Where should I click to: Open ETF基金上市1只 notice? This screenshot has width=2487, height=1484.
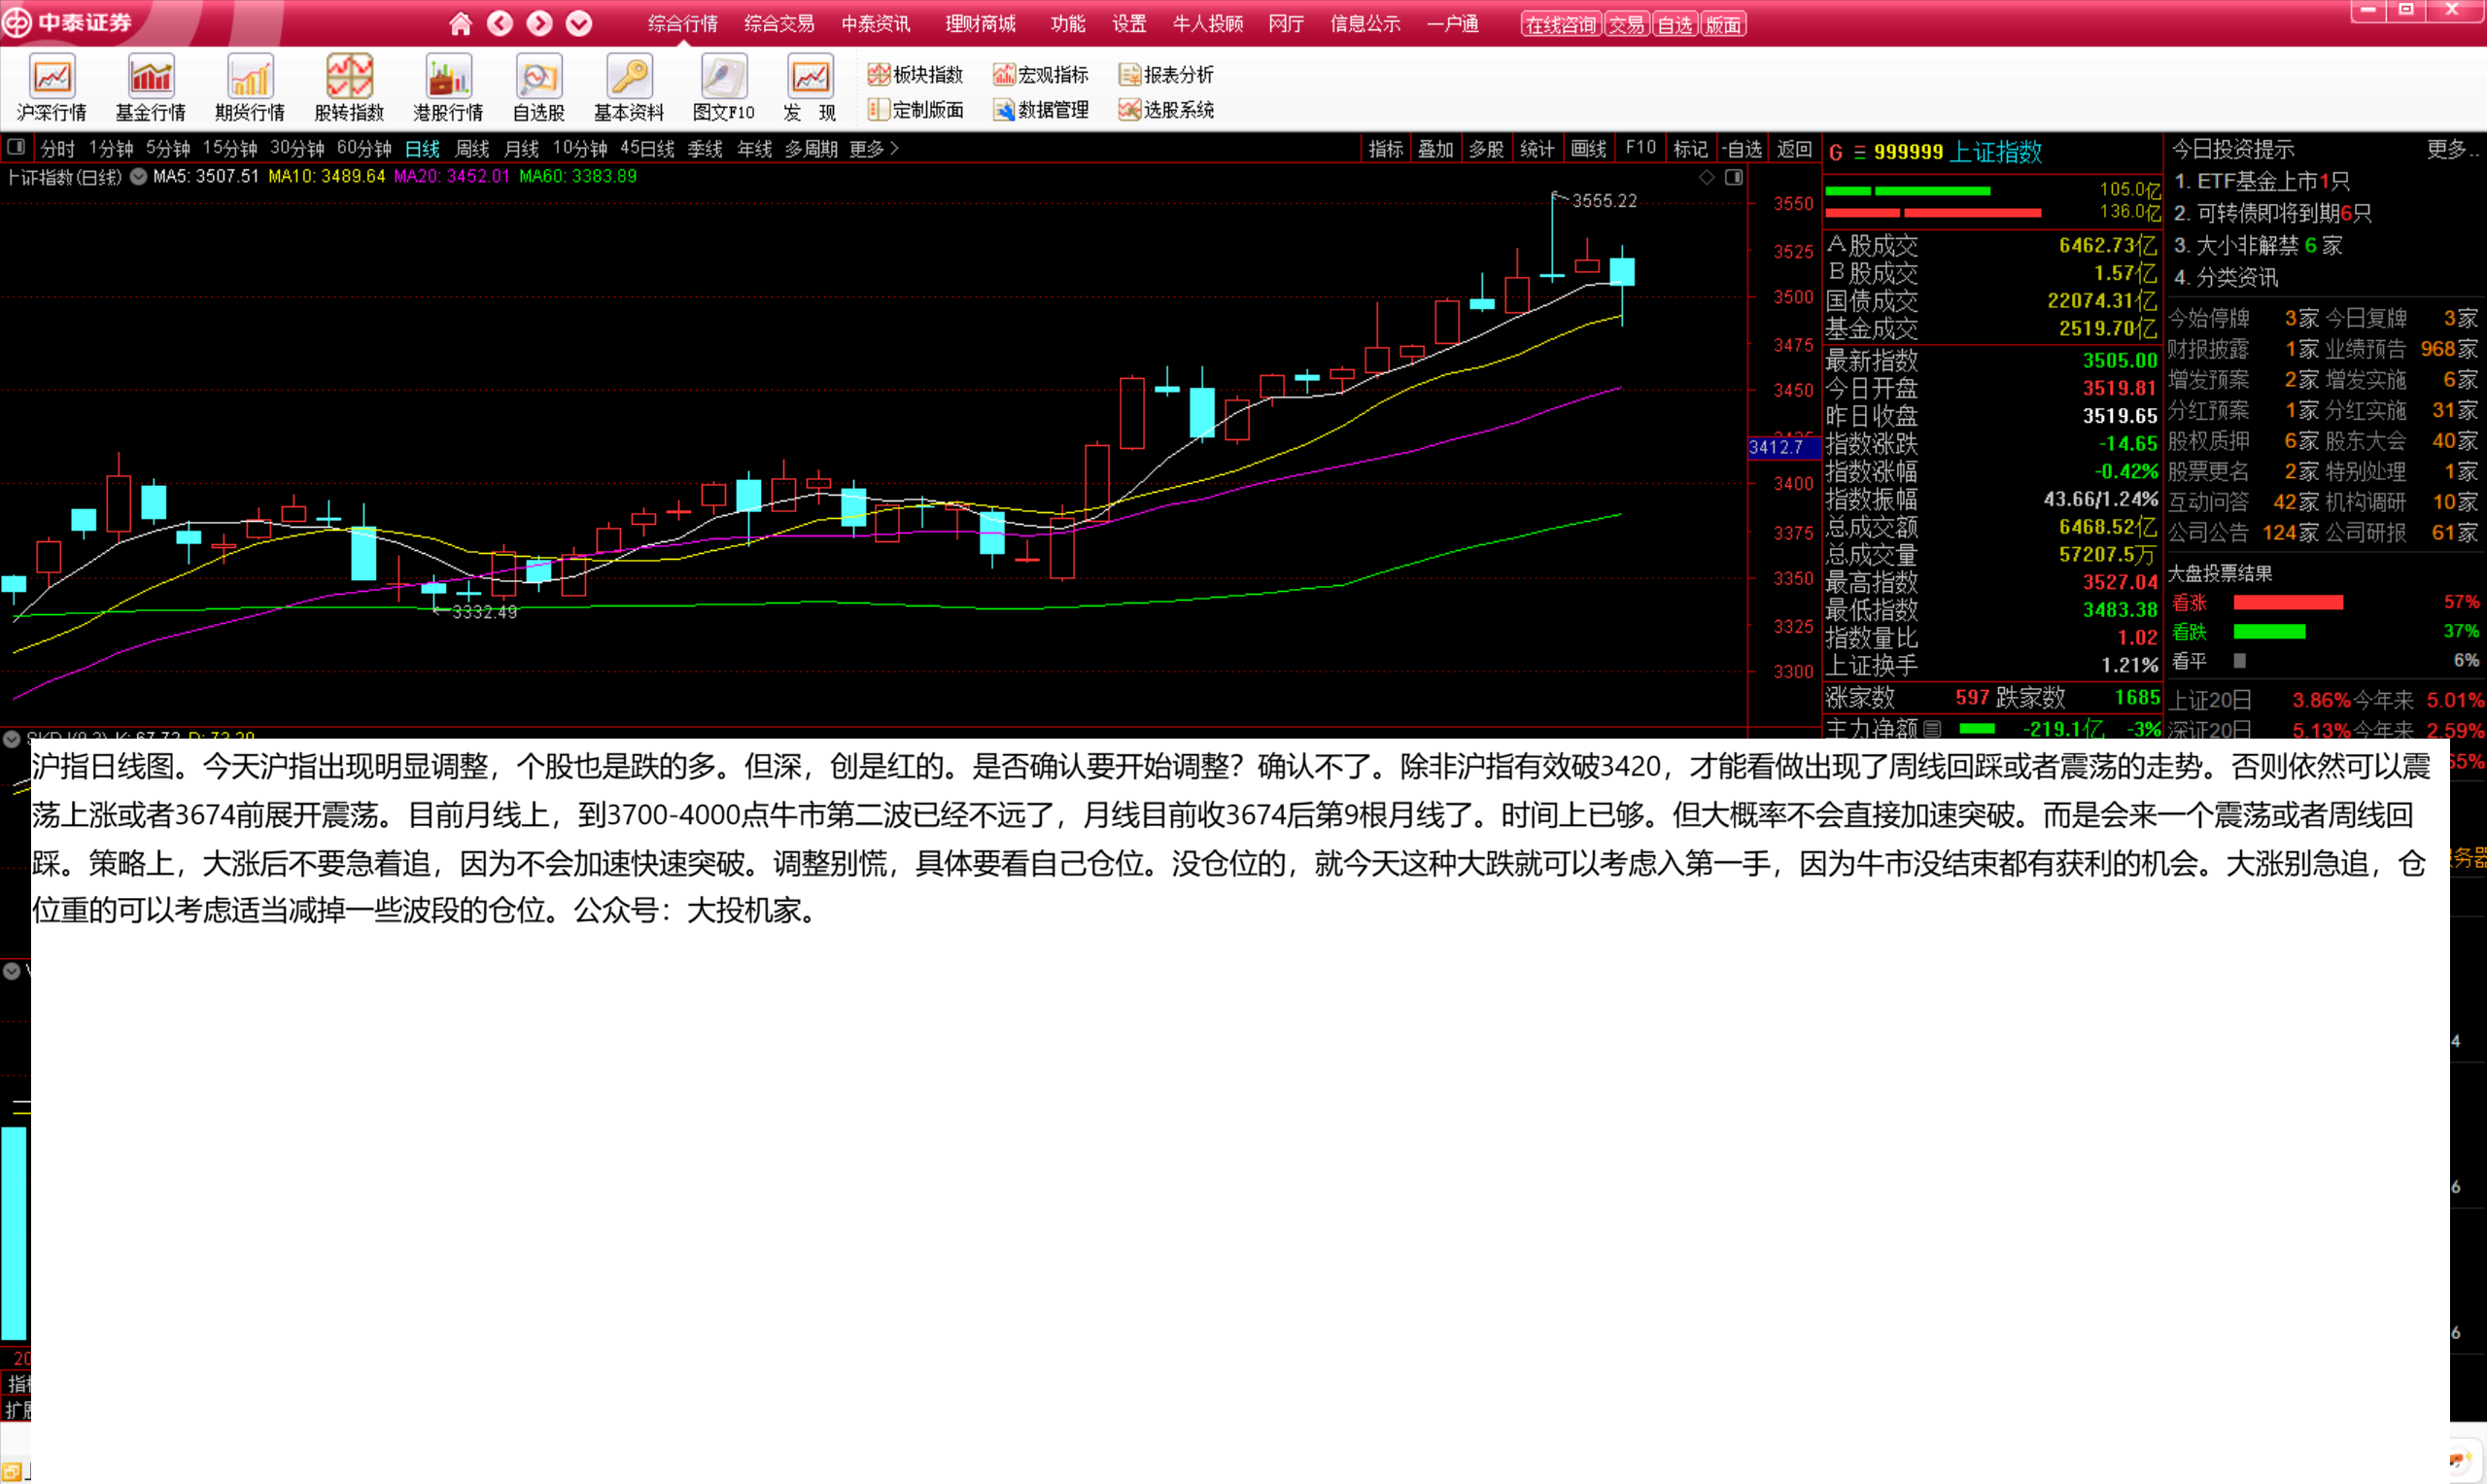[x=2261, y=181]
